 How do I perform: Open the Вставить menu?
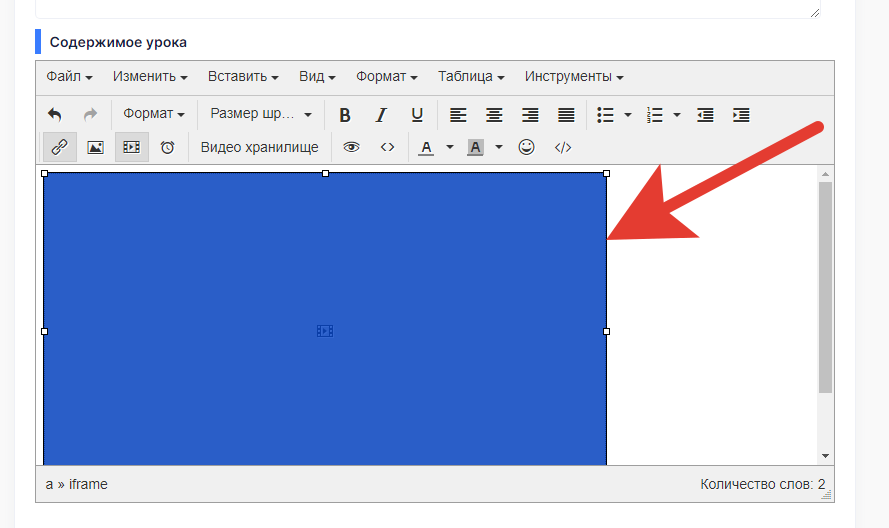(x=243, y=77)
